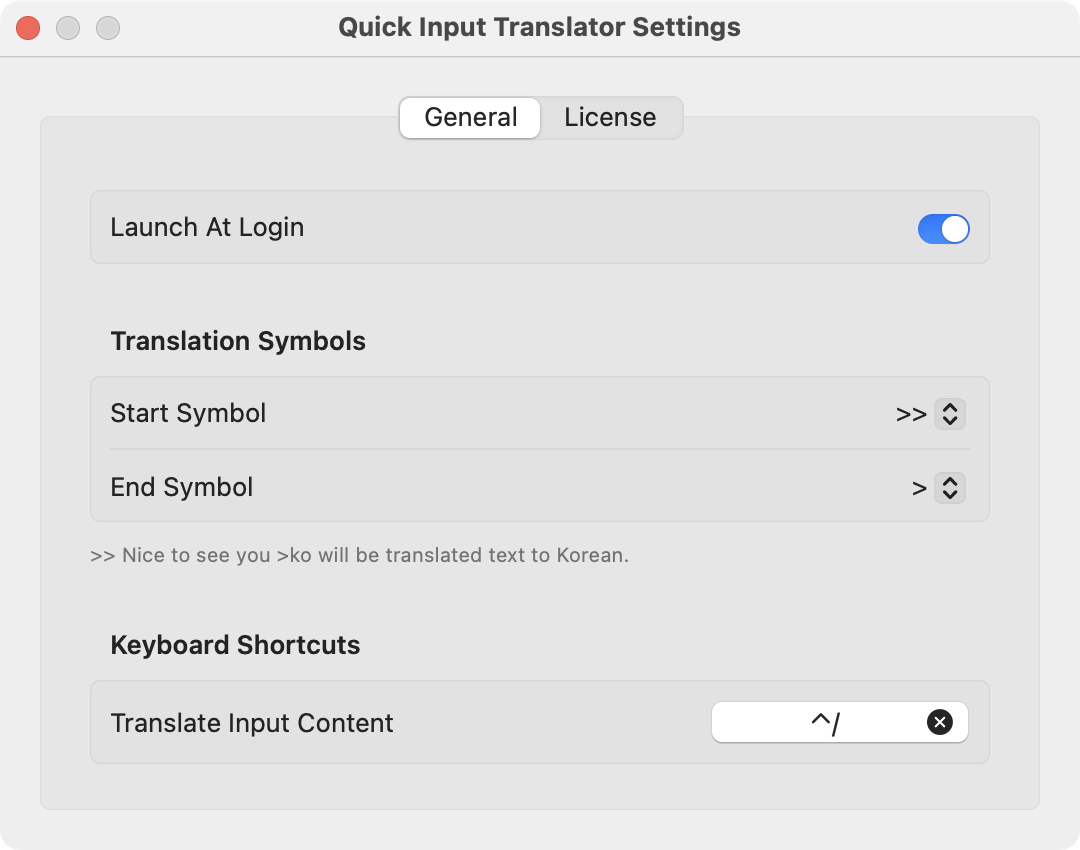Click the Translation Symbols heading
Screen dimensions: 1080x850
click(238, 341)
